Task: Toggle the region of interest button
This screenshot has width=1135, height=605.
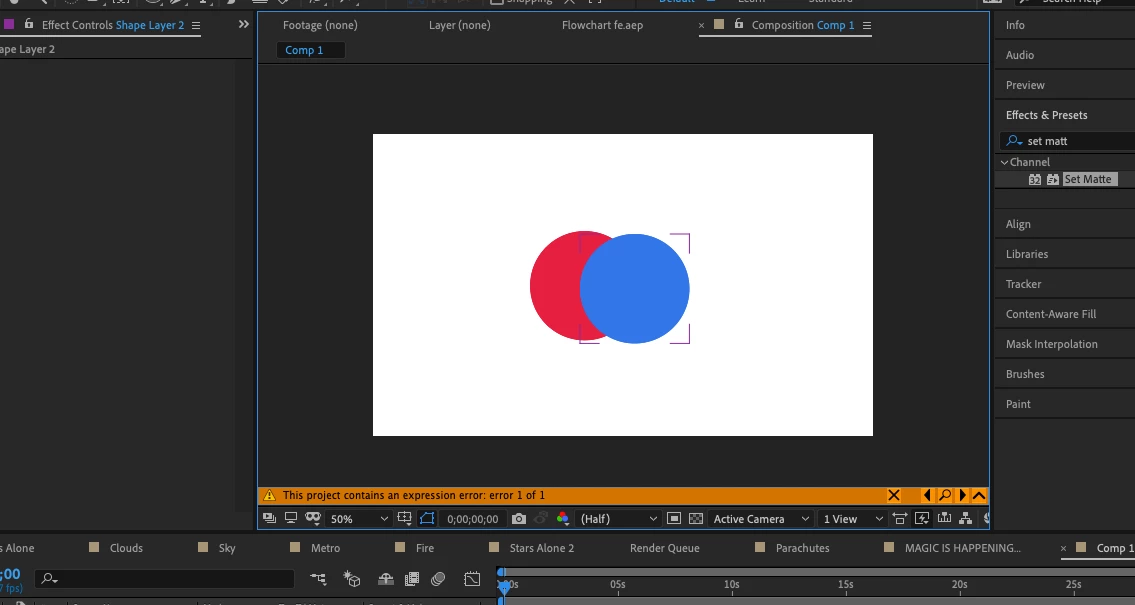Action: coord(674,519)
